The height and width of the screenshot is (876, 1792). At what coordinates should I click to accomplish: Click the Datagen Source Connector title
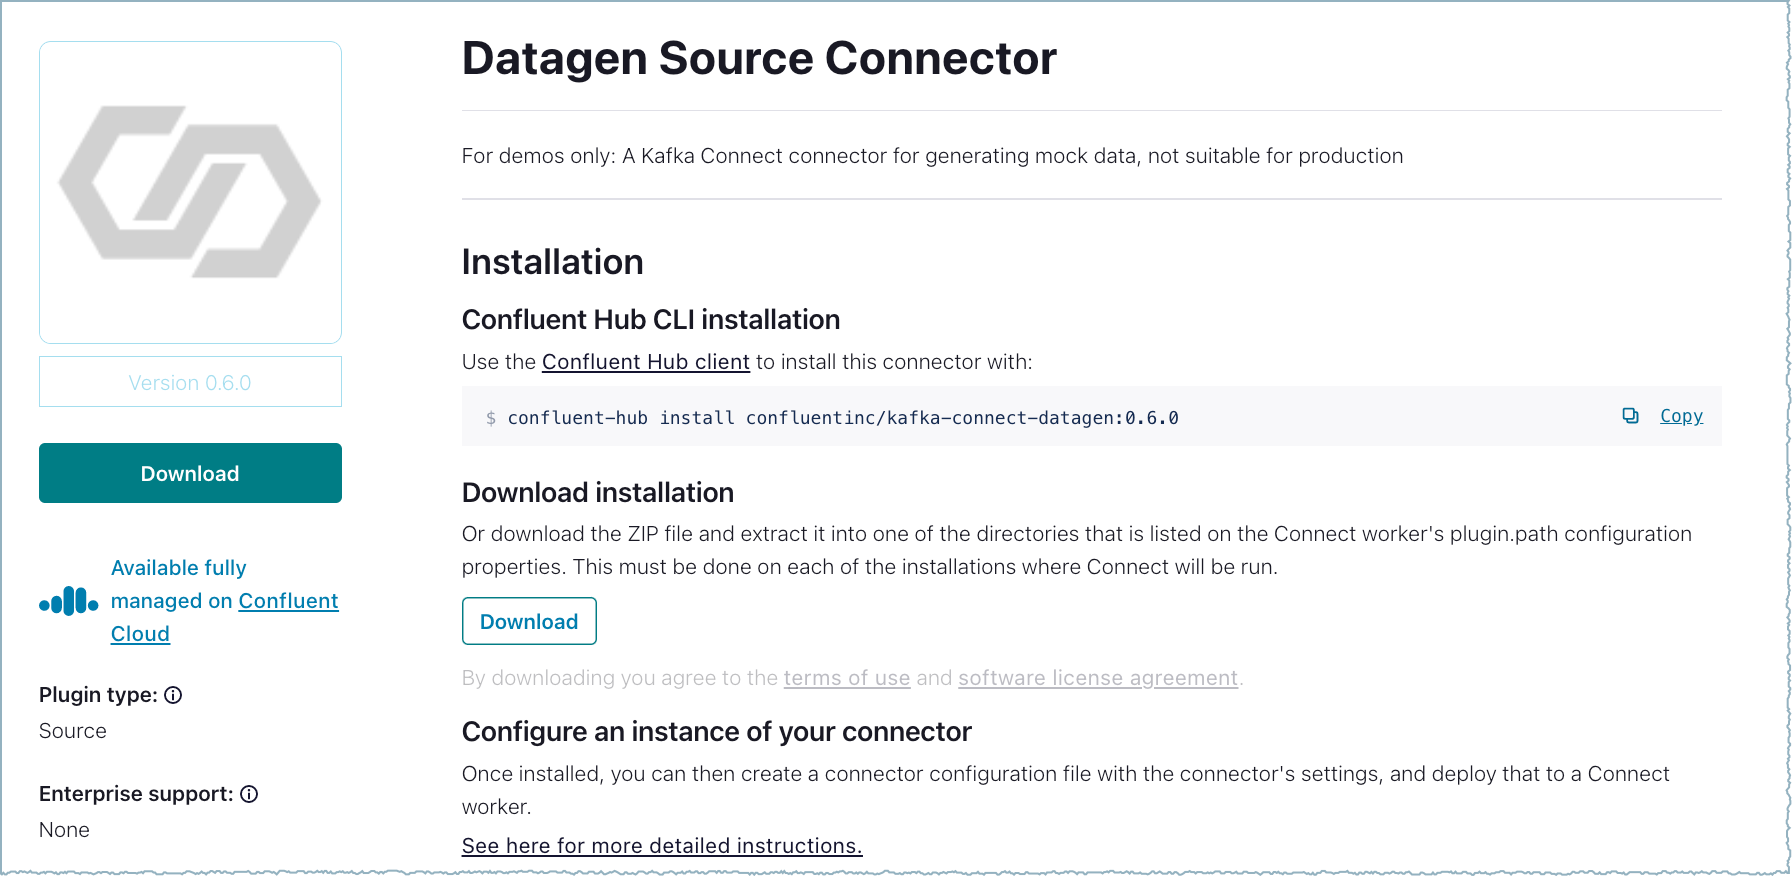[x=758, y=58]
